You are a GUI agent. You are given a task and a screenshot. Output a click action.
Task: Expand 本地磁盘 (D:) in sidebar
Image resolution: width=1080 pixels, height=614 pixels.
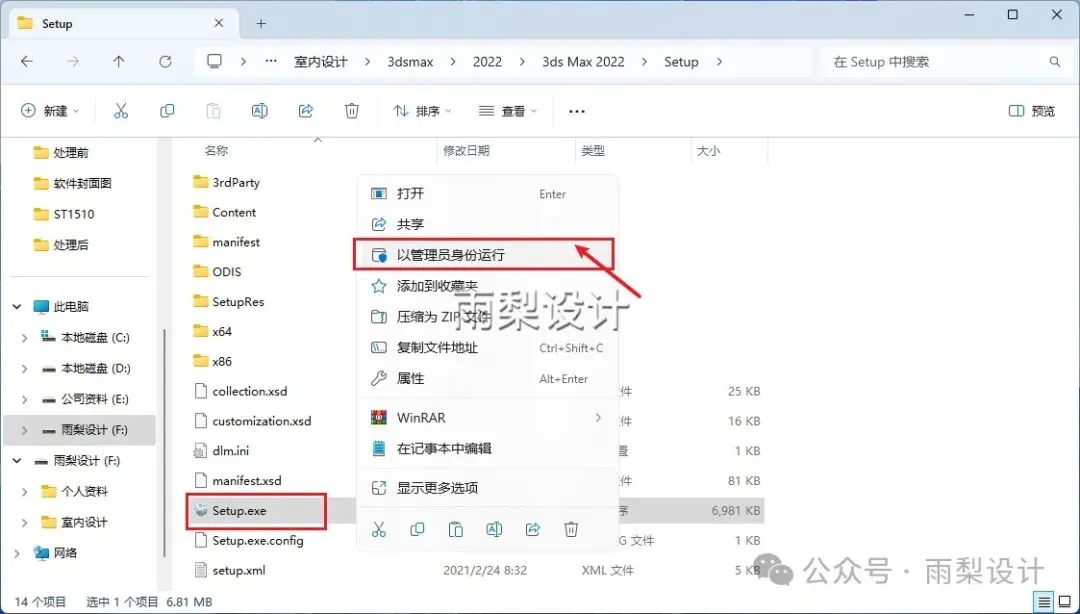tap(25, 369)
